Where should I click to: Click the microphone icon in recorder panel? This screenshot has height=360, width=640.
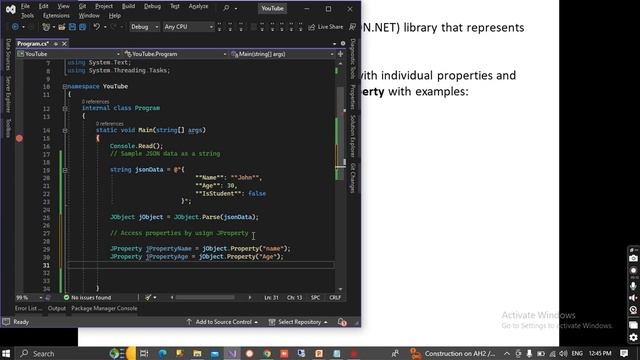click(633, 286)
